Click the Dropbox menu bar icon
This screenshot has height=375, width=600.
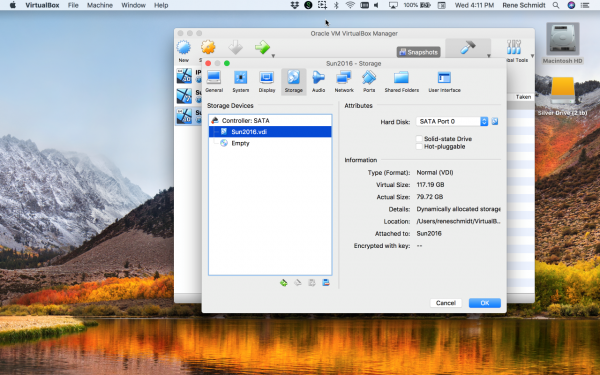[295, 5]
